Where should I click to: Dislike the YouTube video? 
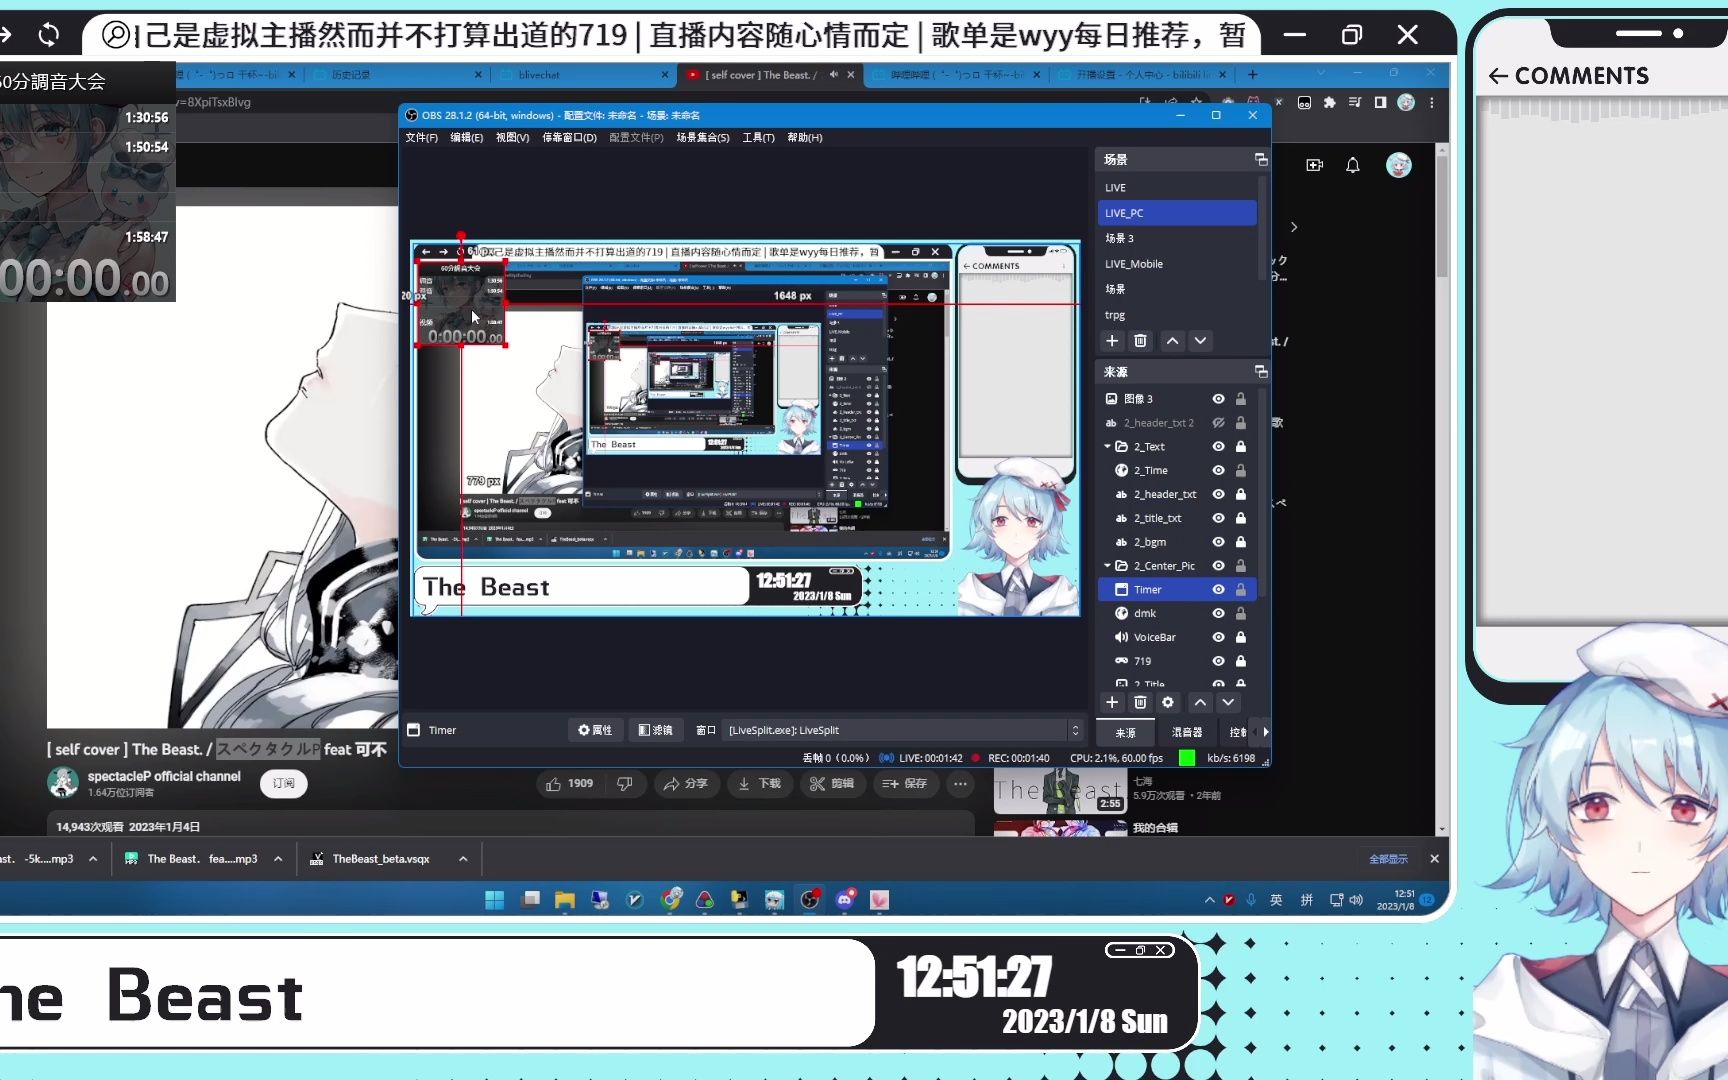[625, 784]
